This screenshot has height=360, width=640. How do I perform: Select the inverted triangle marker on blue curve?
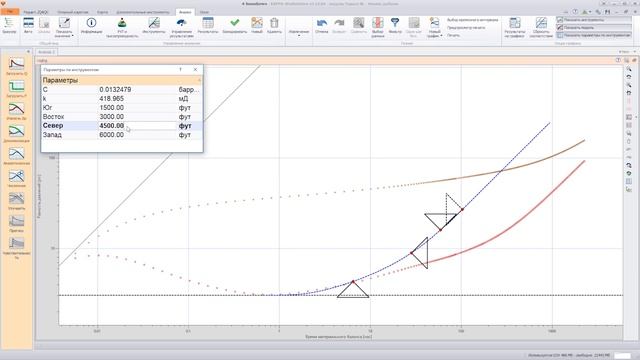(x=440, y=221)
